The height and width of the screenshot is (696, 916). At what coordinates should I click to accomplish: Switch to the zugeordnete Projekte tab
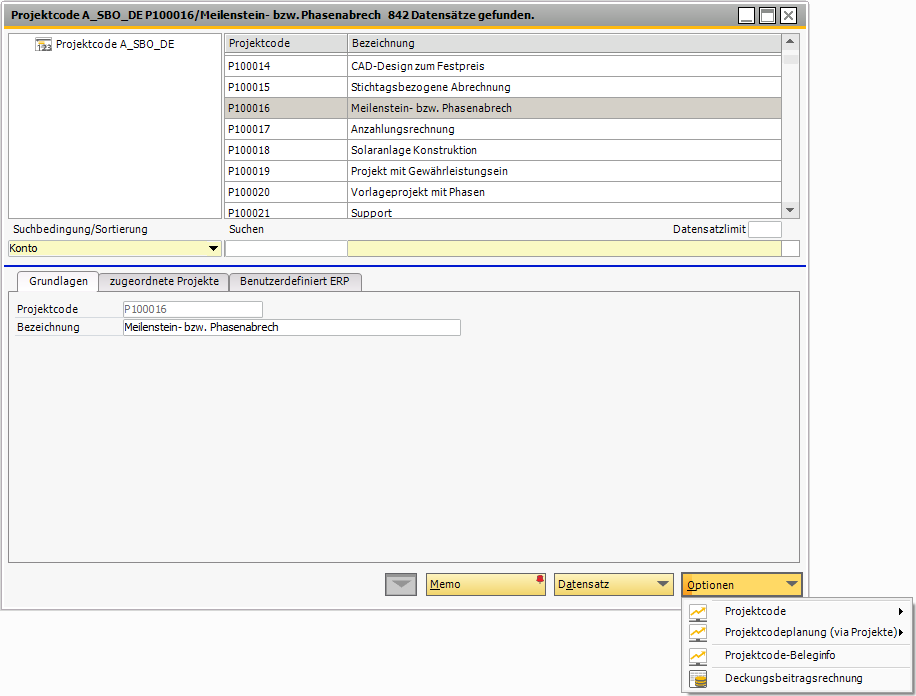pos(163,281)
